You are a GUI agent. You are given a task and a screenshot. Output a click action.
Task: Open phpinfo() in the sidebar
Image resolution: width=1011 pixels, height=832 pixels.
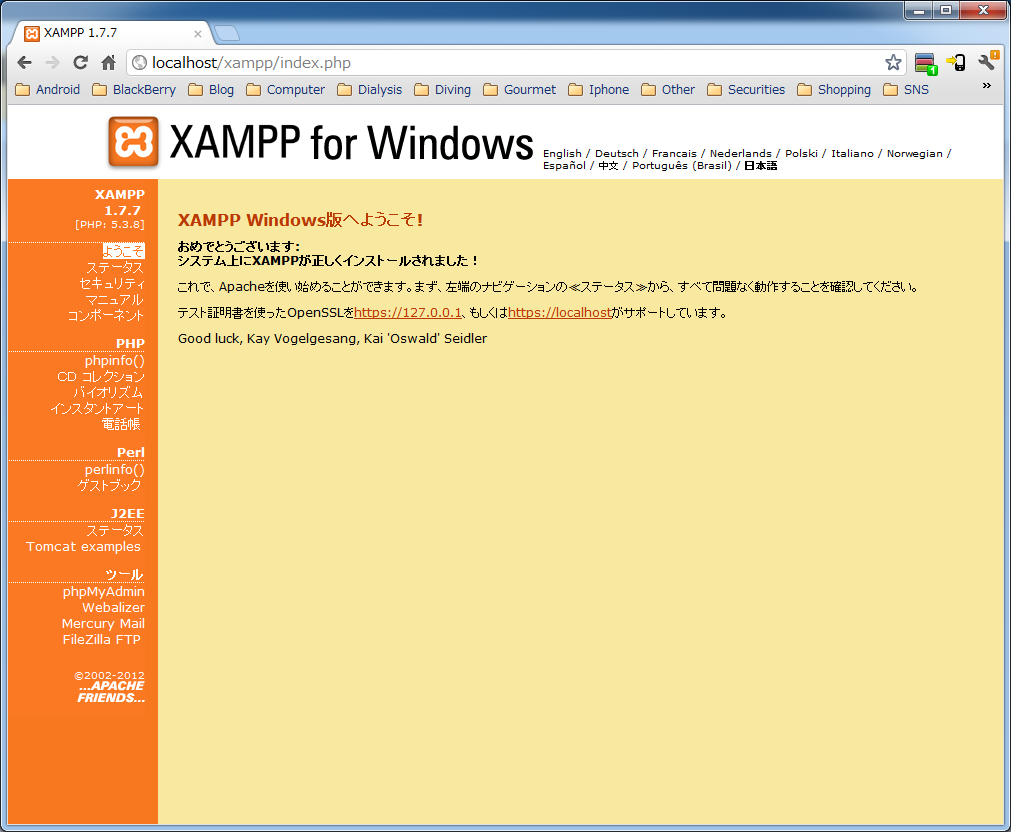tap(115, 361)
